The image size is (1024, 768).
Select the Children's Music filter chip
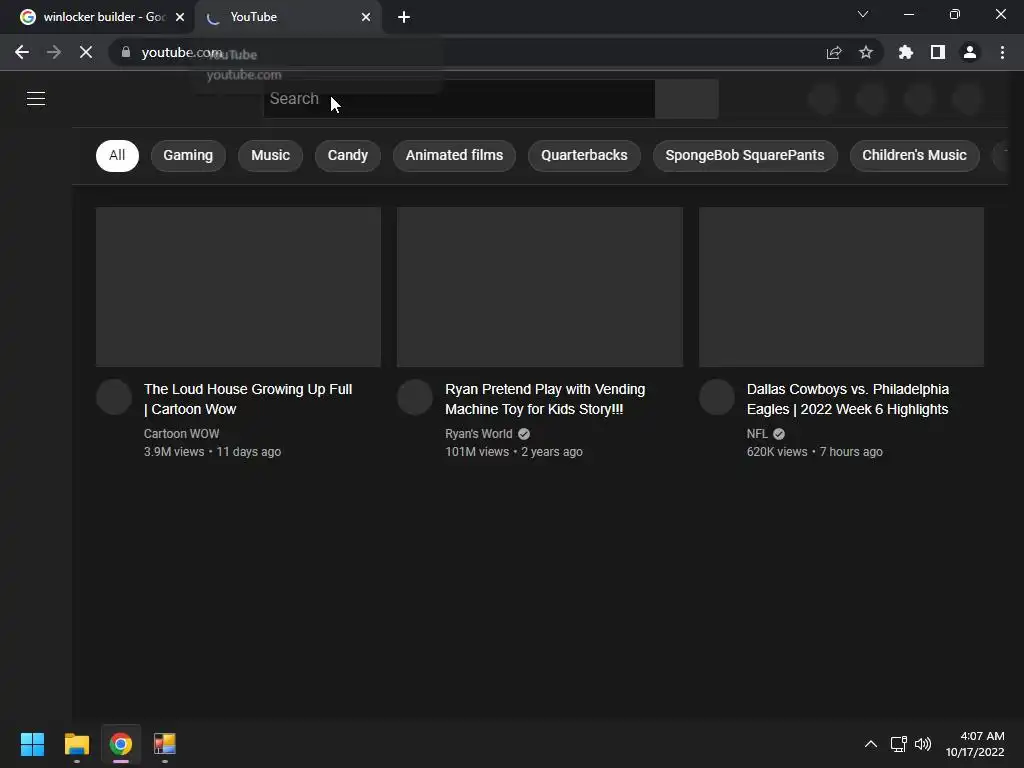(914, 155)
